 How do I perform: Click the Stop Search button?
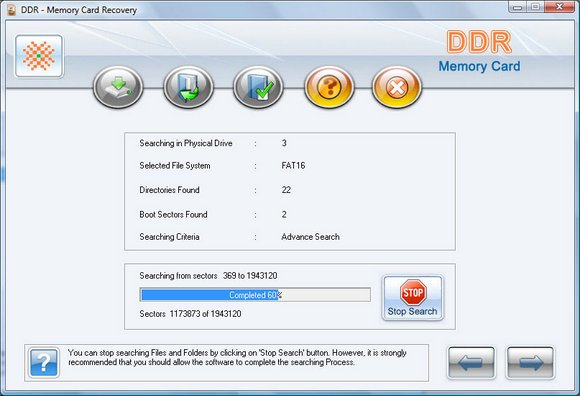[x=412, y=298]
